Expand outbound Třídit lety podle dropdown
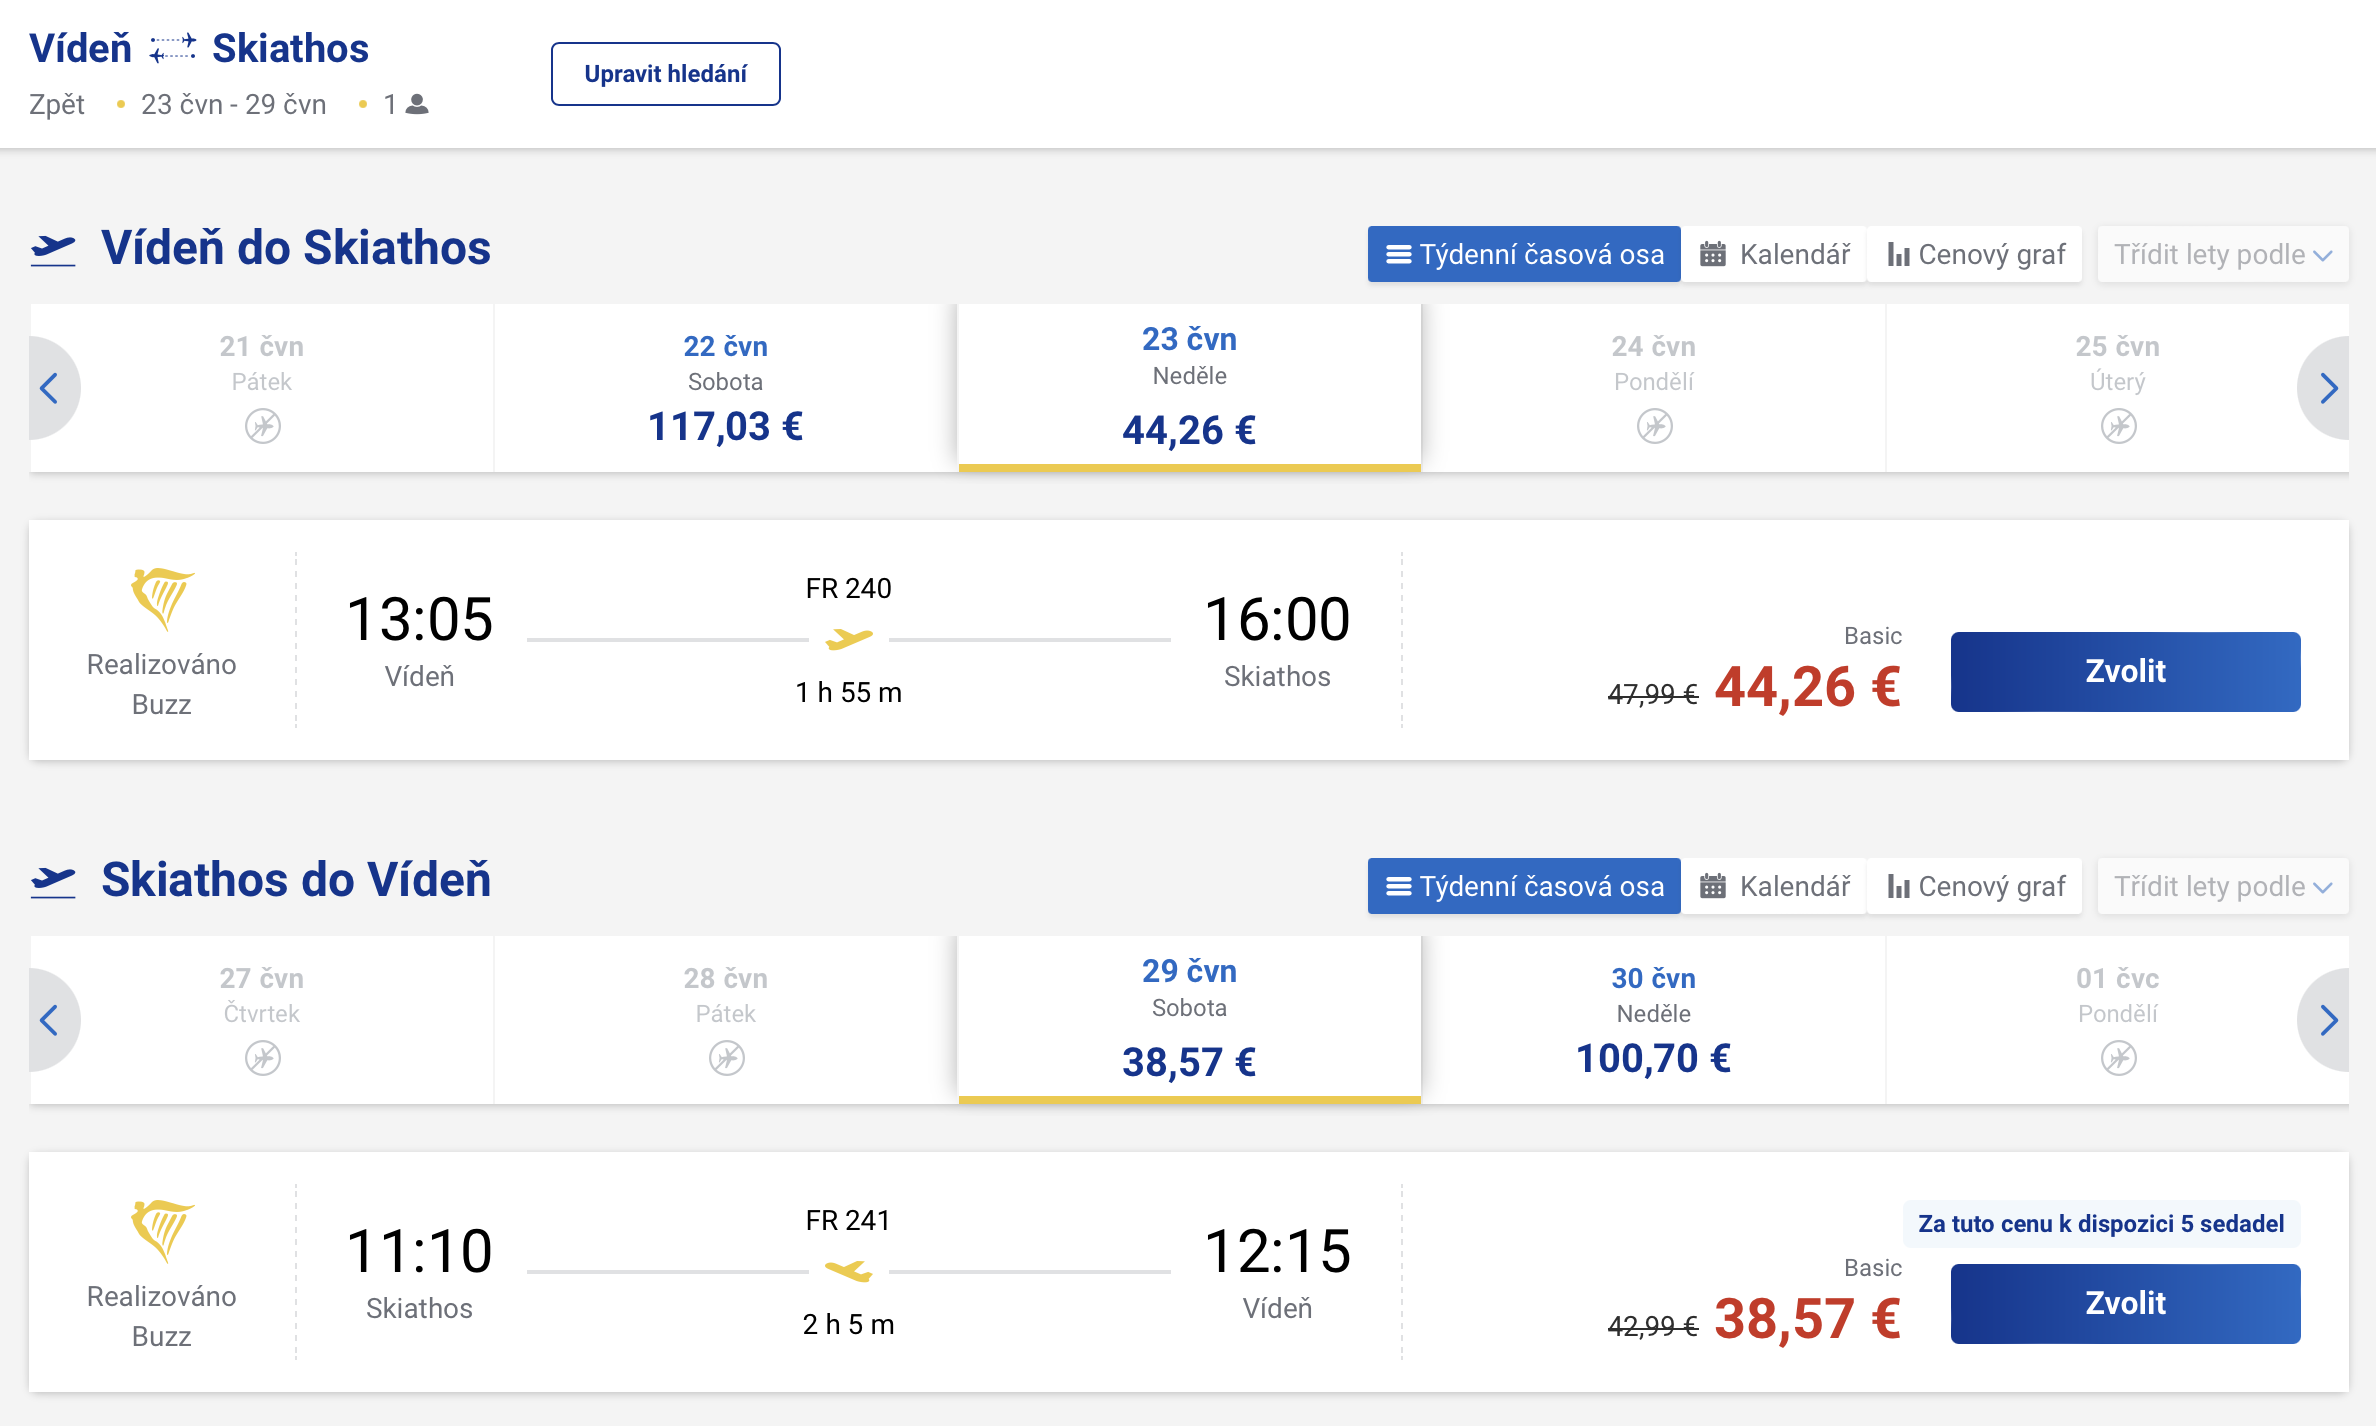Viewport: 2376px width, 1426px height. tap(2222, 254)
